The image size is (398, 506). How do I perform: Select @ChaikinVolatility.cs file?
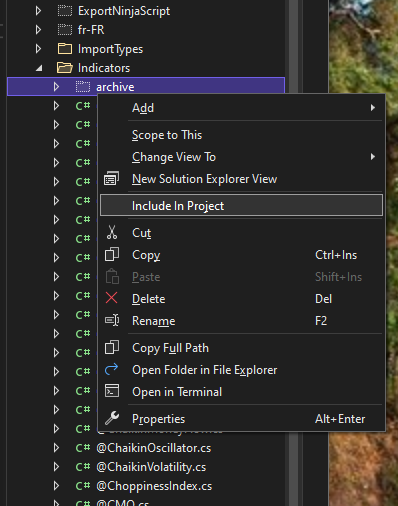pyautogui.click(x=151, y=467)
